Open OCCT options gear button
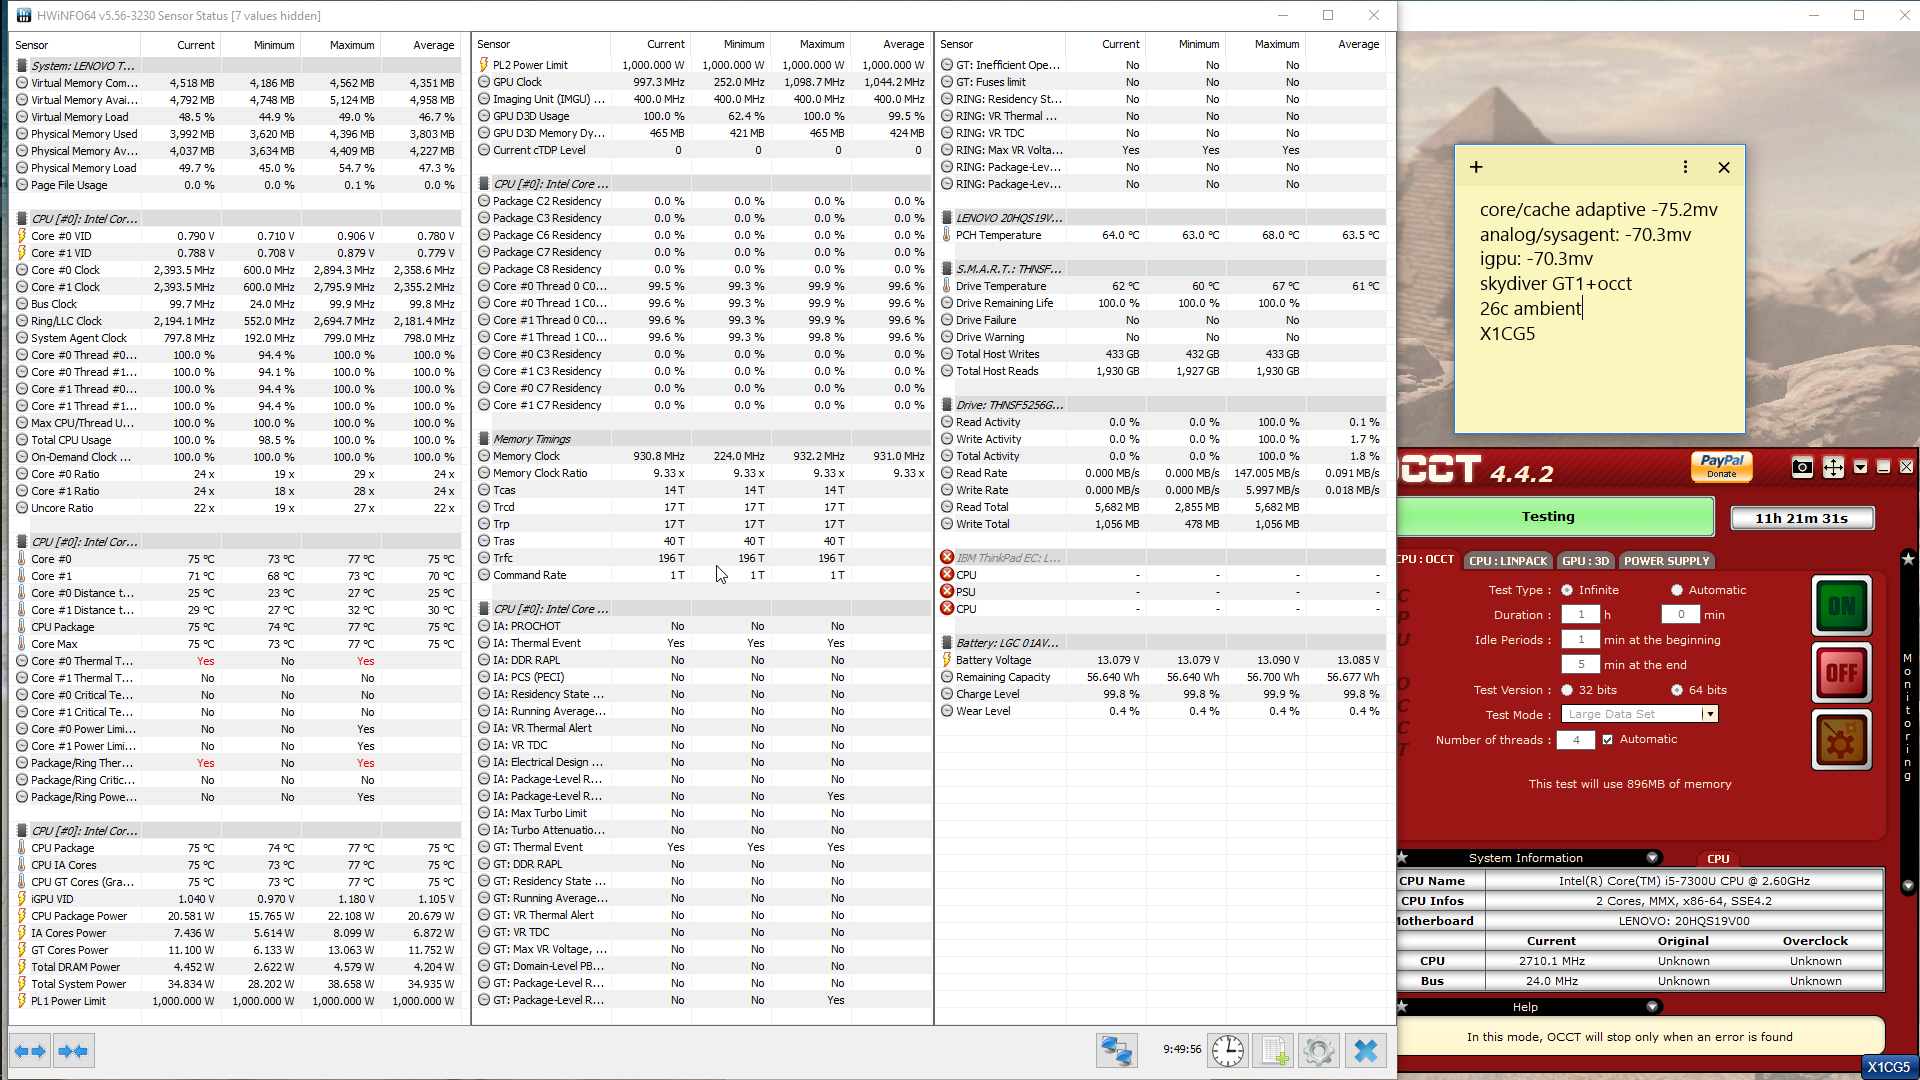The width and height of the screenshot is (1920, 1080). click(1842, 740)
